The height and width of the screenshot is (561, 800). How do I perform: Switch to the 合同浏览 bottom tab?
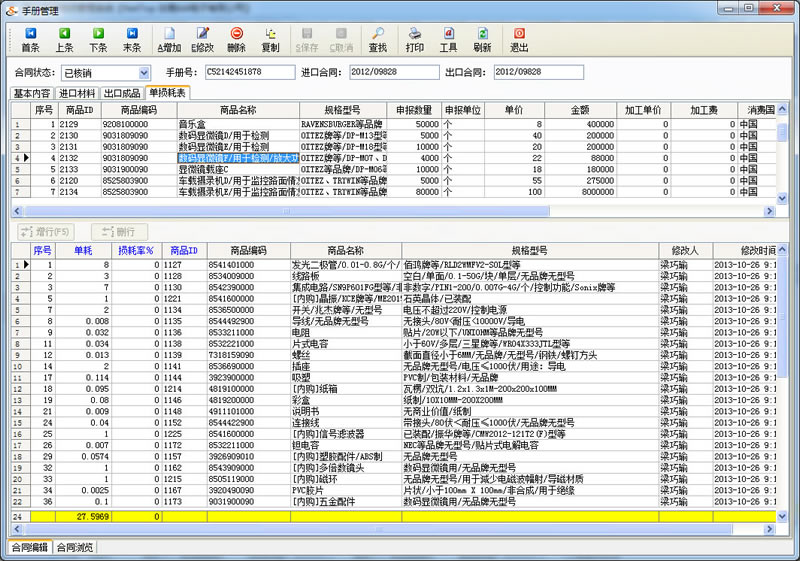75,547
